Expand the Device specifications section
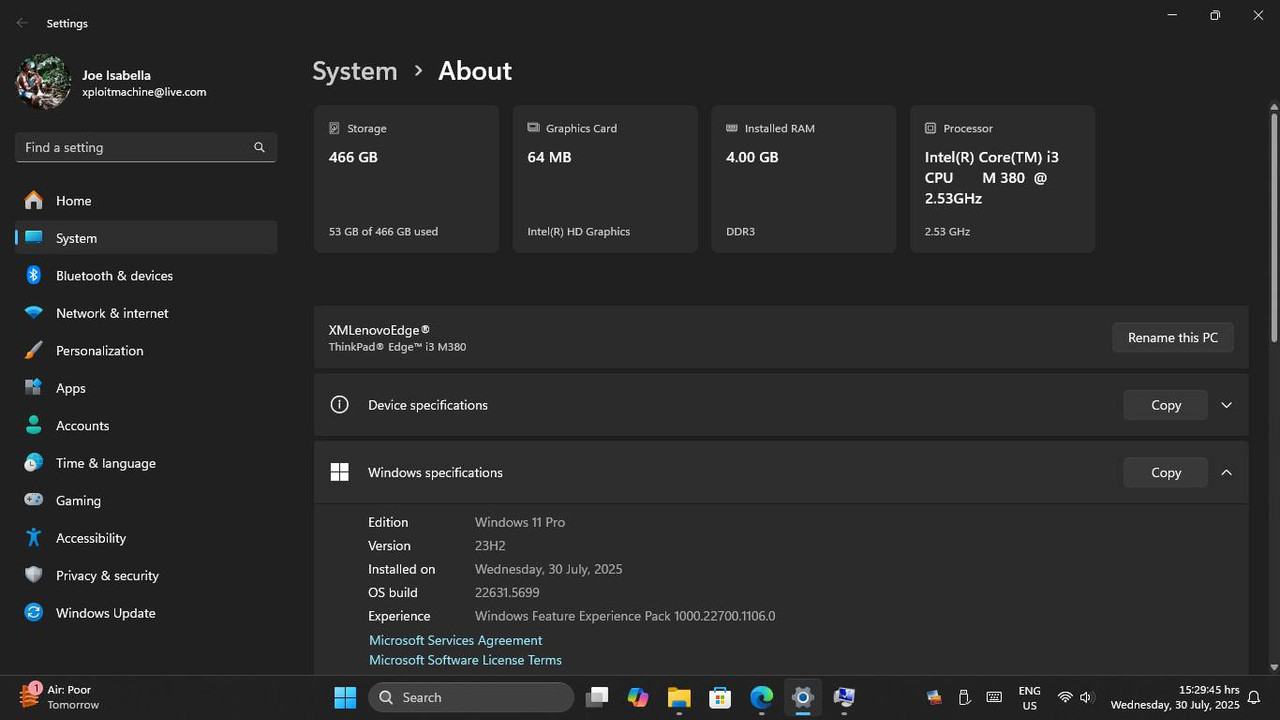 tap(1226, 405)
